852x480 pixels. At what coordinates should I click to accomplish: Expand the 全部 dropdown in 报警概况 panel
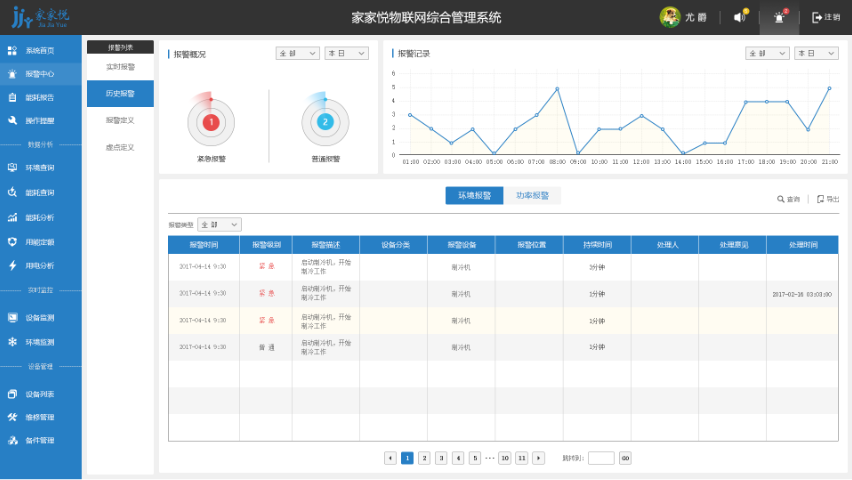[297, 54]
